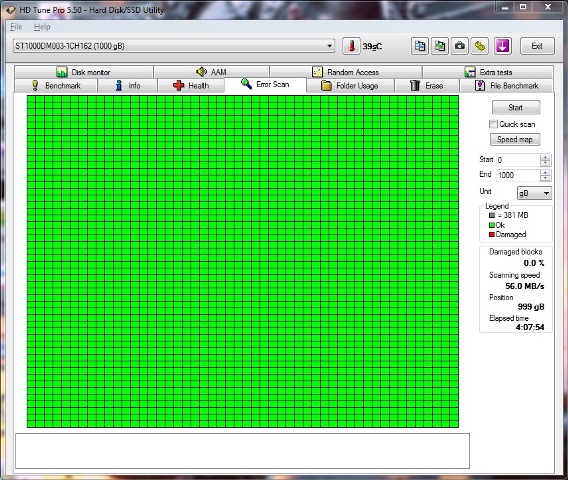Increase the Start value with up arrow
Image resolution: width=568 pixels, height=480 pixels.
tap(545, 157)
